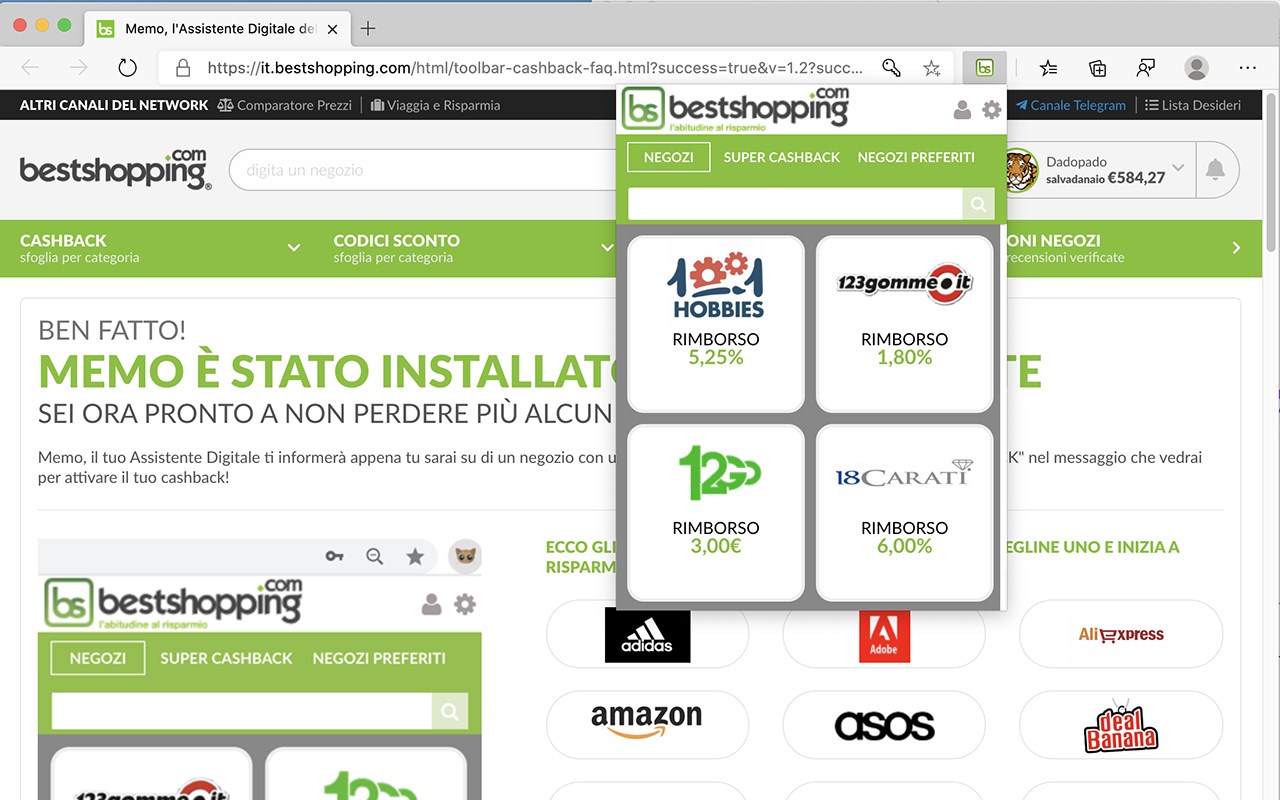Switch to NEGOZI PREFERITI tab in popup
Screen dimensions: 1280x800
click(x=916, y=157)
